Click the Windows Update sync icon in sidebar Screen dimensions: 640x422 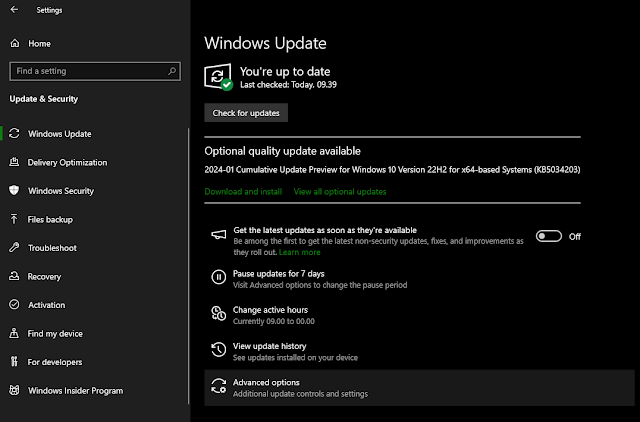click(x=14, y=133)
